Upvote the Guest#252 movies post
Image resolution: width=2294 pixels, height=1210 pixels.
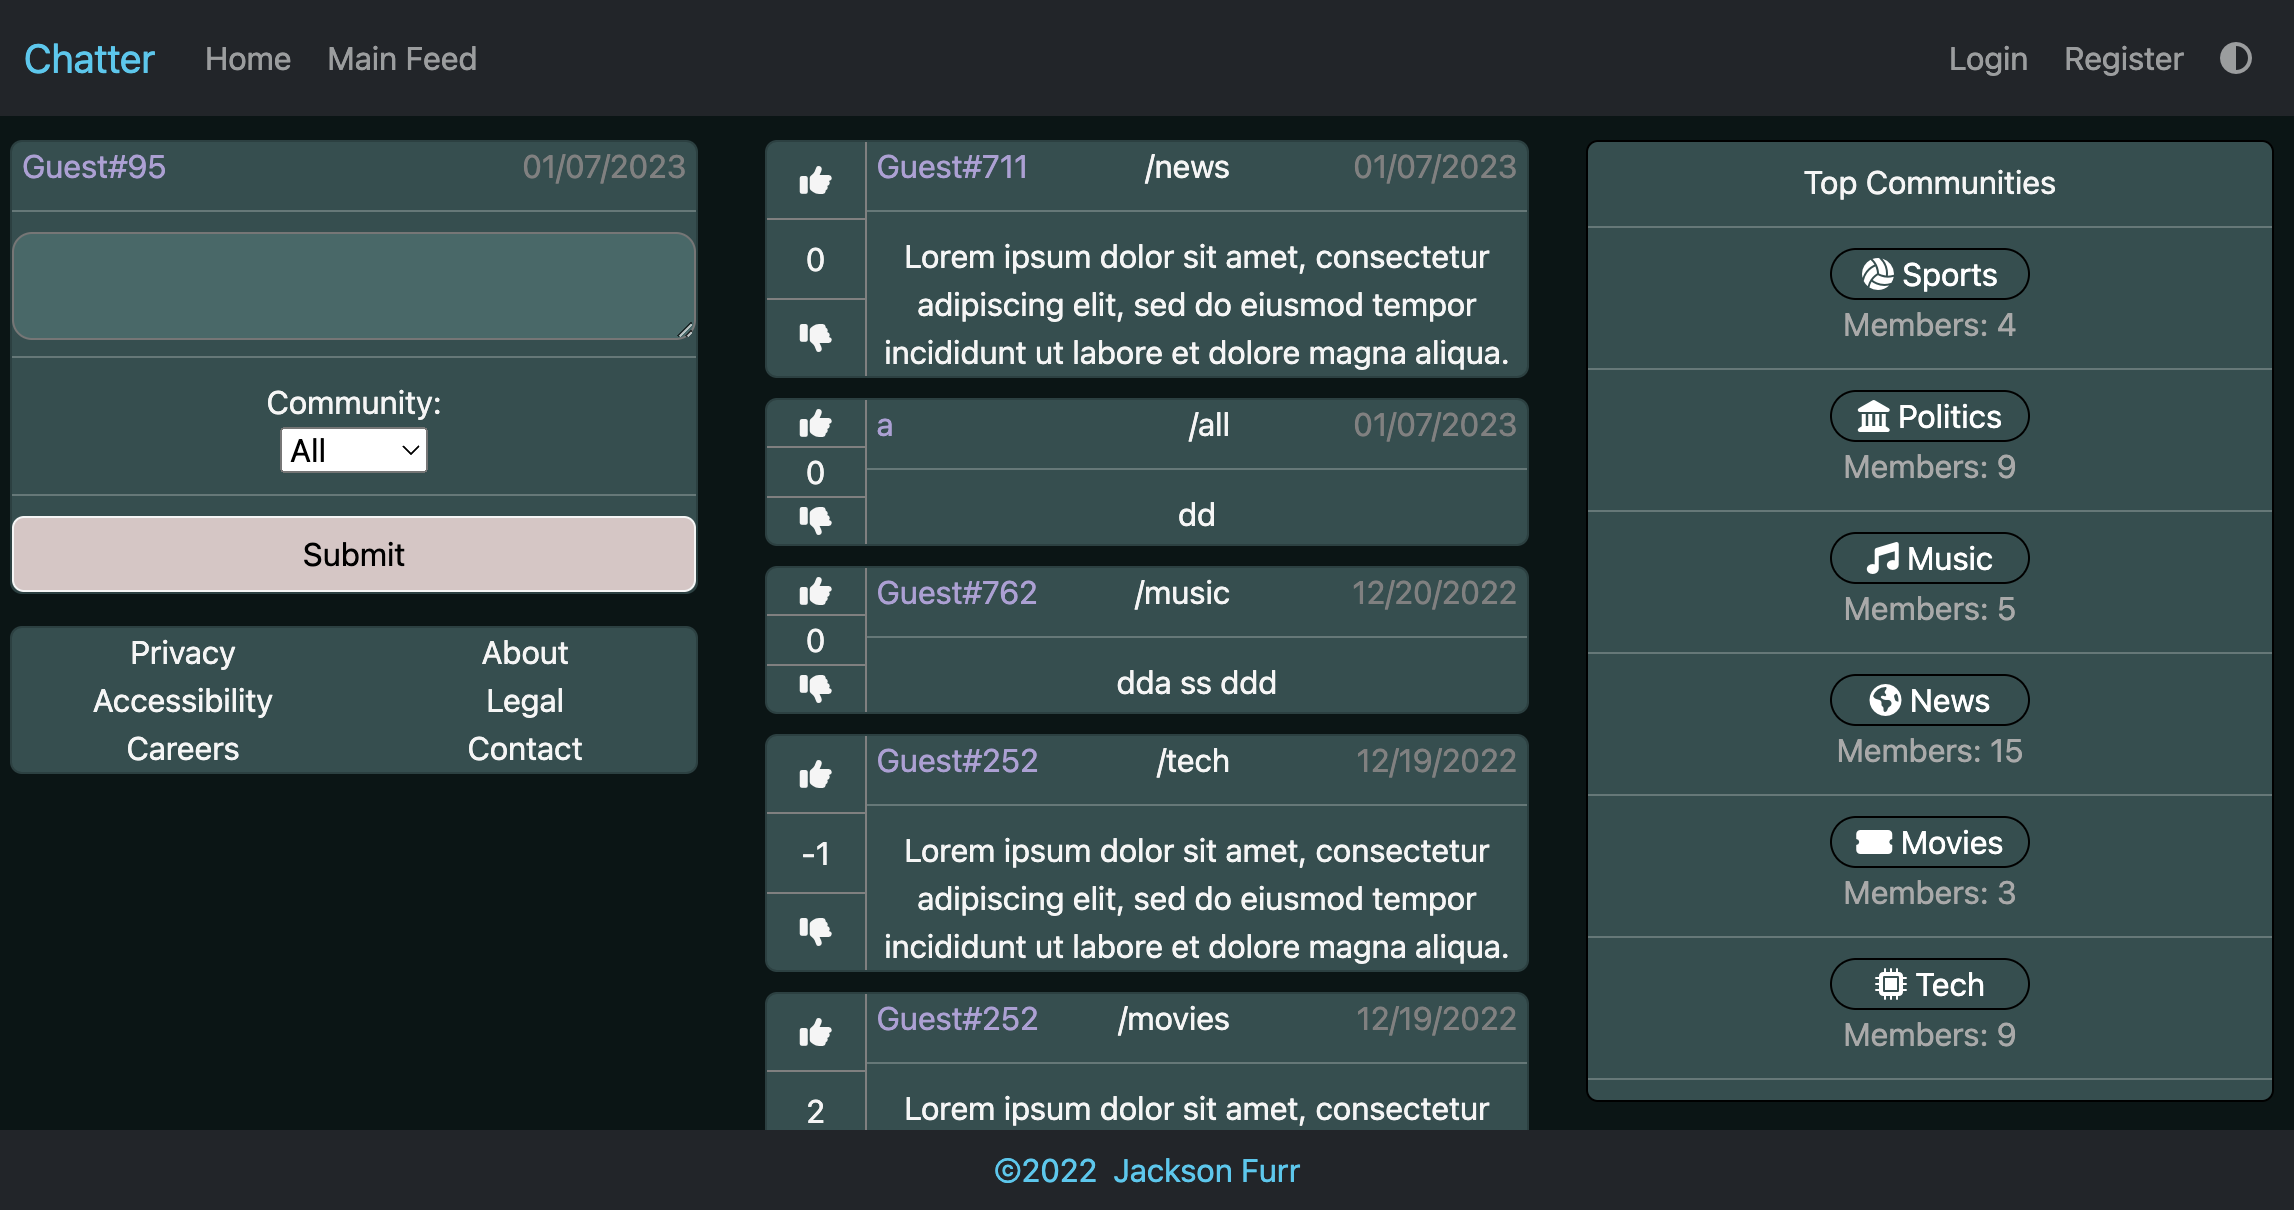815,1032
